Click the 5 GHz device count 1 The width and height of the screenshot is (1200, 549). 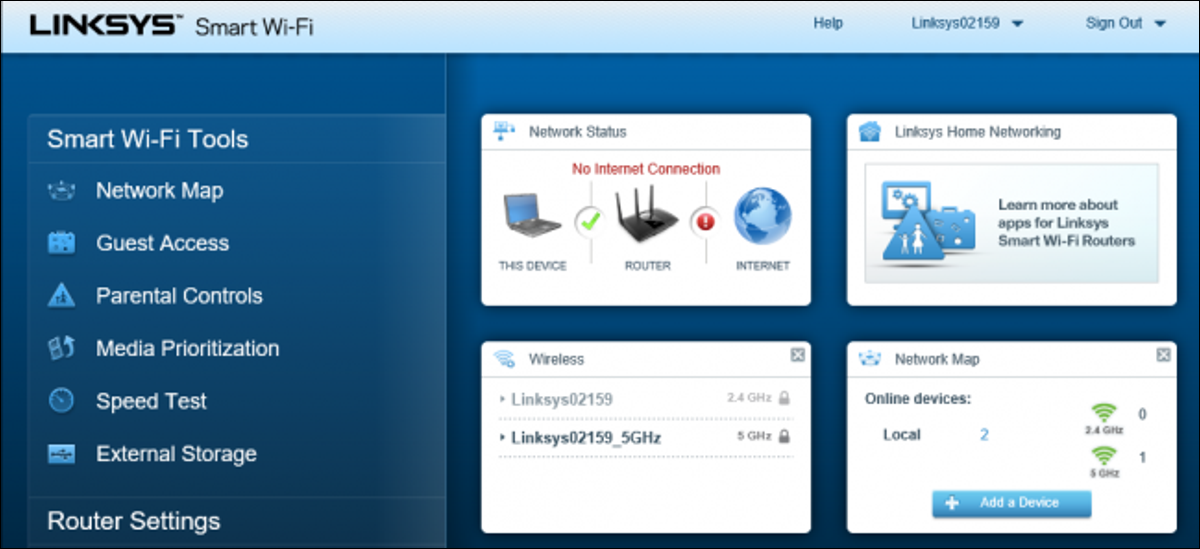tap(1142, 458)
